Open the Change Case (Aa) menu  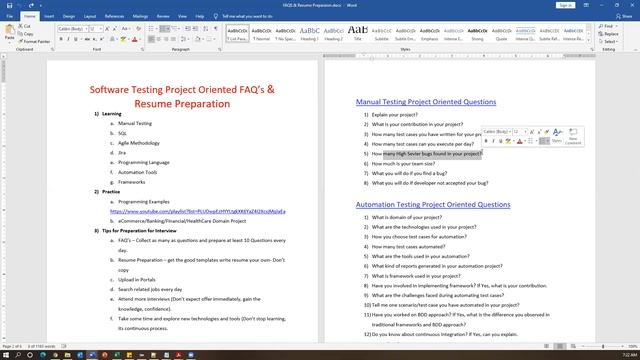pos(125,29)
